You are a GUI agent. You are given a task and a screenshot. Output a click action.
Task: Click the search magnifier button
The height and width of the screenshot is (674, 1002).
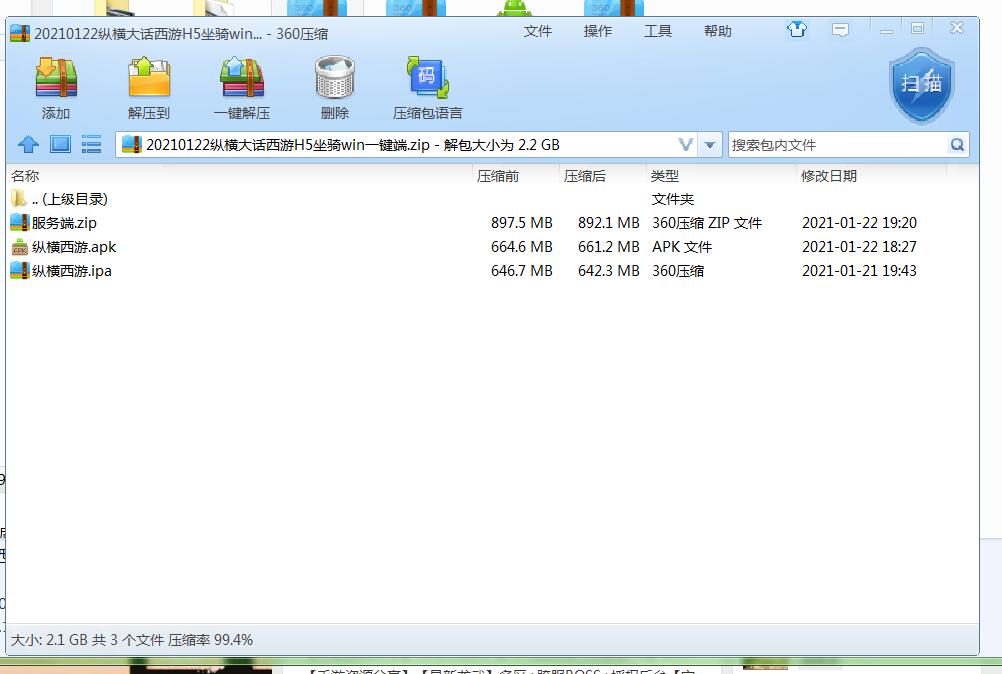(x=958, y=145)
